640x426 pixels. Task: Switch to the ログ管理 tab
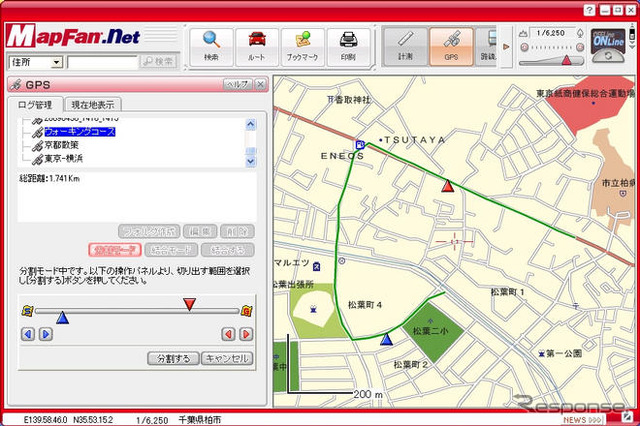pyautogui.click(x=35, y=105)
